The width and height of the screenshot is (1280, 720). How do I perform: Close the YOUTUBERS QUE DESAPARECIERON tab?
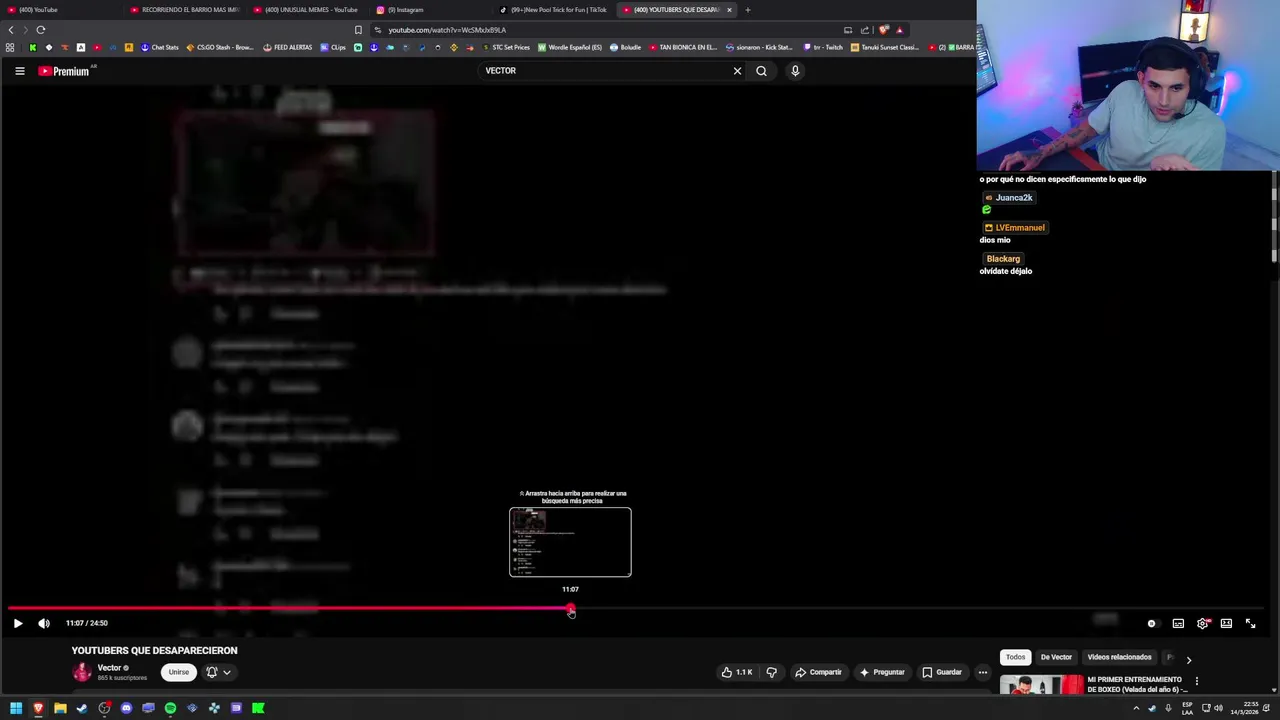pos(729,10)
